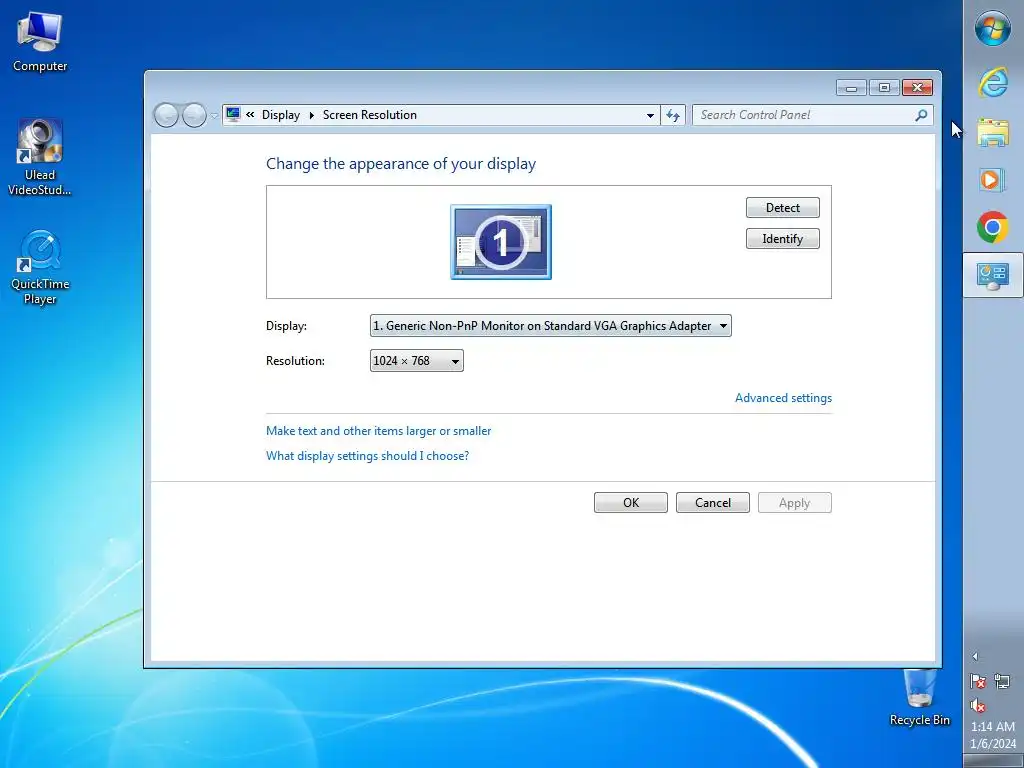Viewport: 1024px width, 768px height.
Task: Show hidden tray icons arrow
Action: pyautogui.click(x=975, y=656)
